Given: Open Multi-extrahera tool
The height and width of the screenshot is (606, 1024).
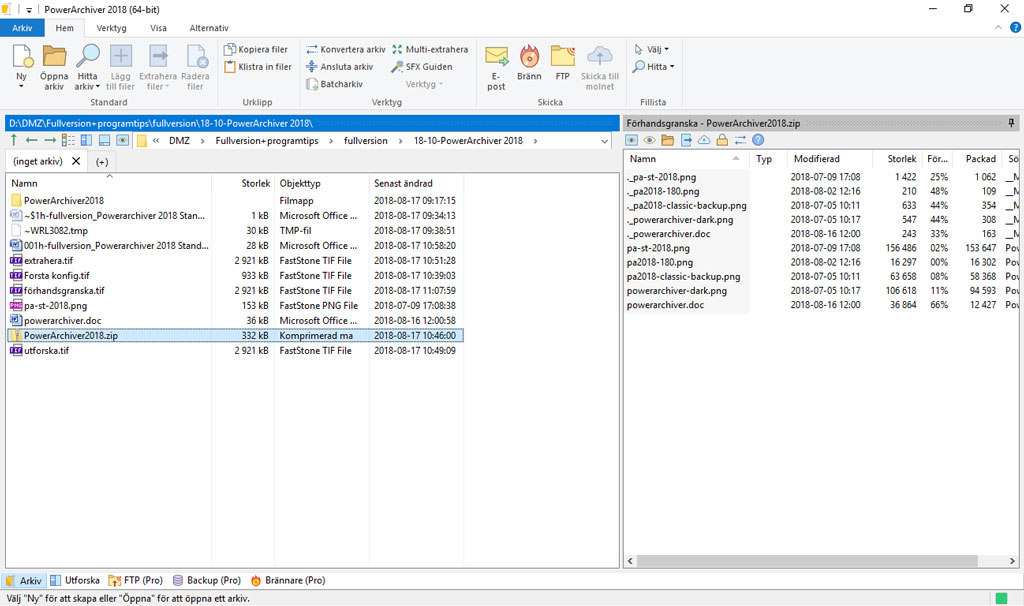Looking at the screenshot, I should point(430,49).
